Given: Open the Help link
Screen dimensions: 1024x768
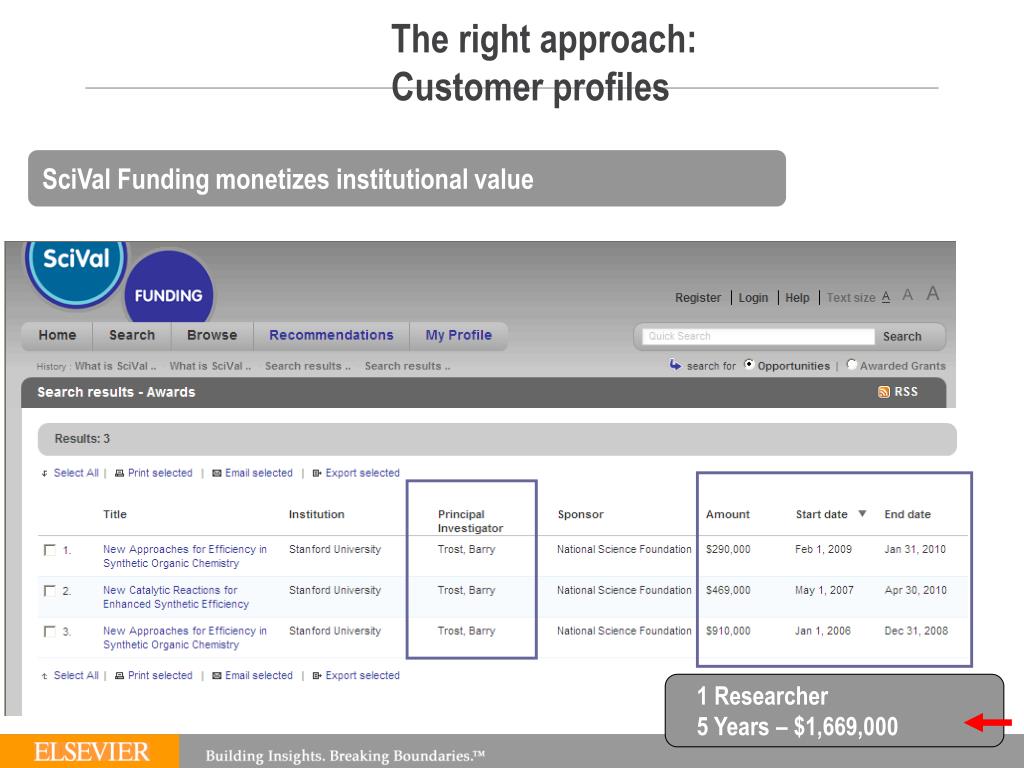Looking at the screenshot, I should point(797,298).
